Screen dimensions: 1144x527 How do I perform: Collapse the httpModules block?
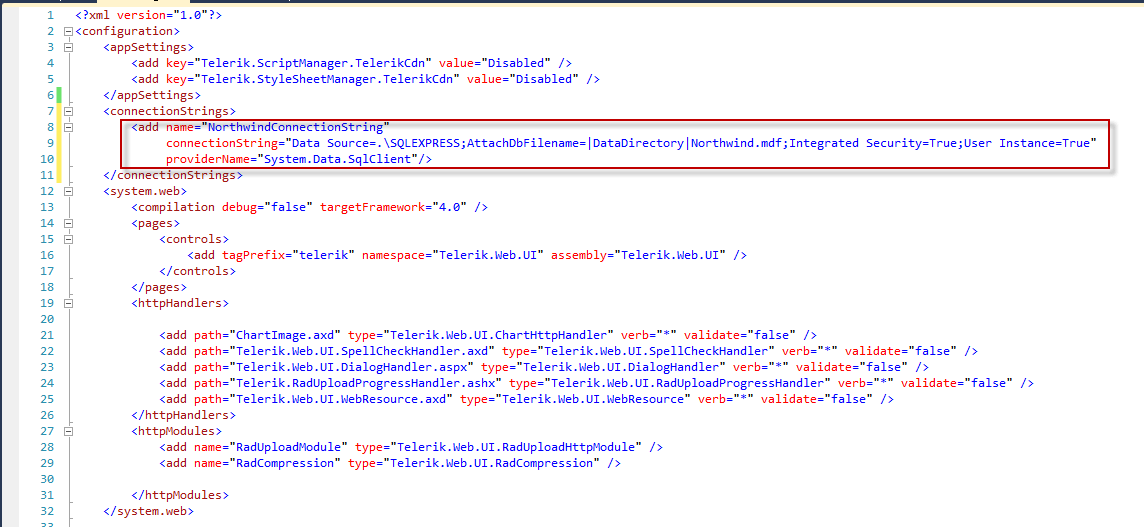click(x=68, y=431)
